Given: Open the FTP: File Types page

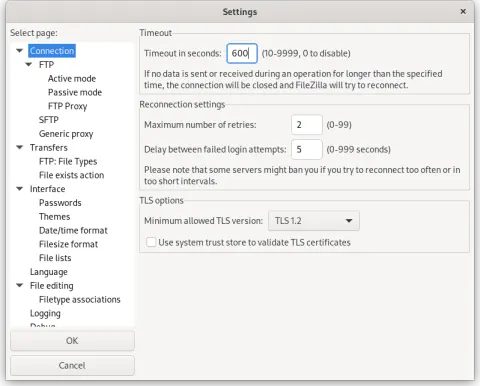Looking at the screenshot, I should tap(68, 162).
